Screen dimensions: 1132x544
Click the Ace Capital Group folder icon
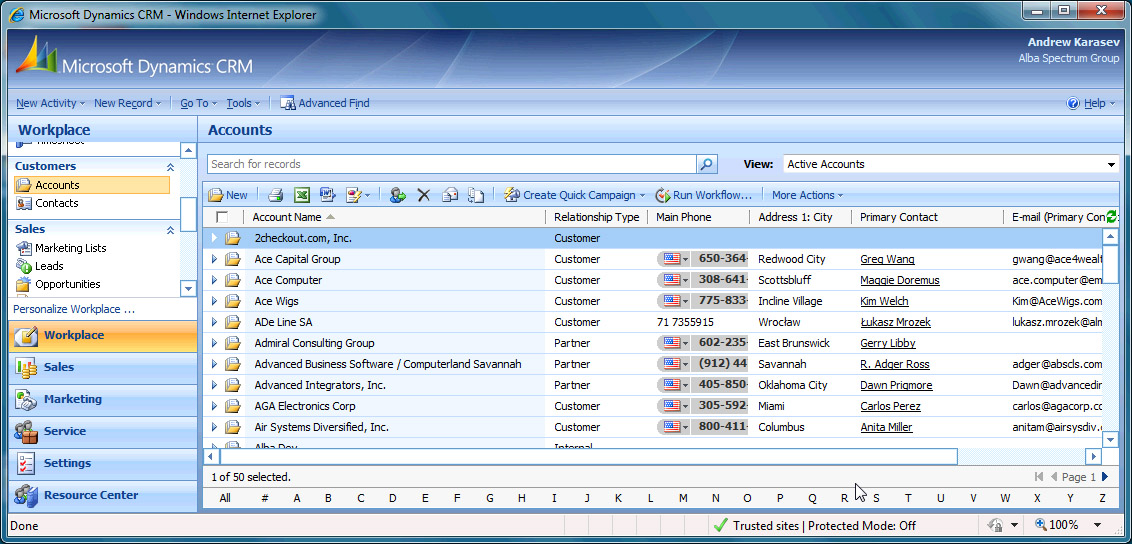point(232,259)
